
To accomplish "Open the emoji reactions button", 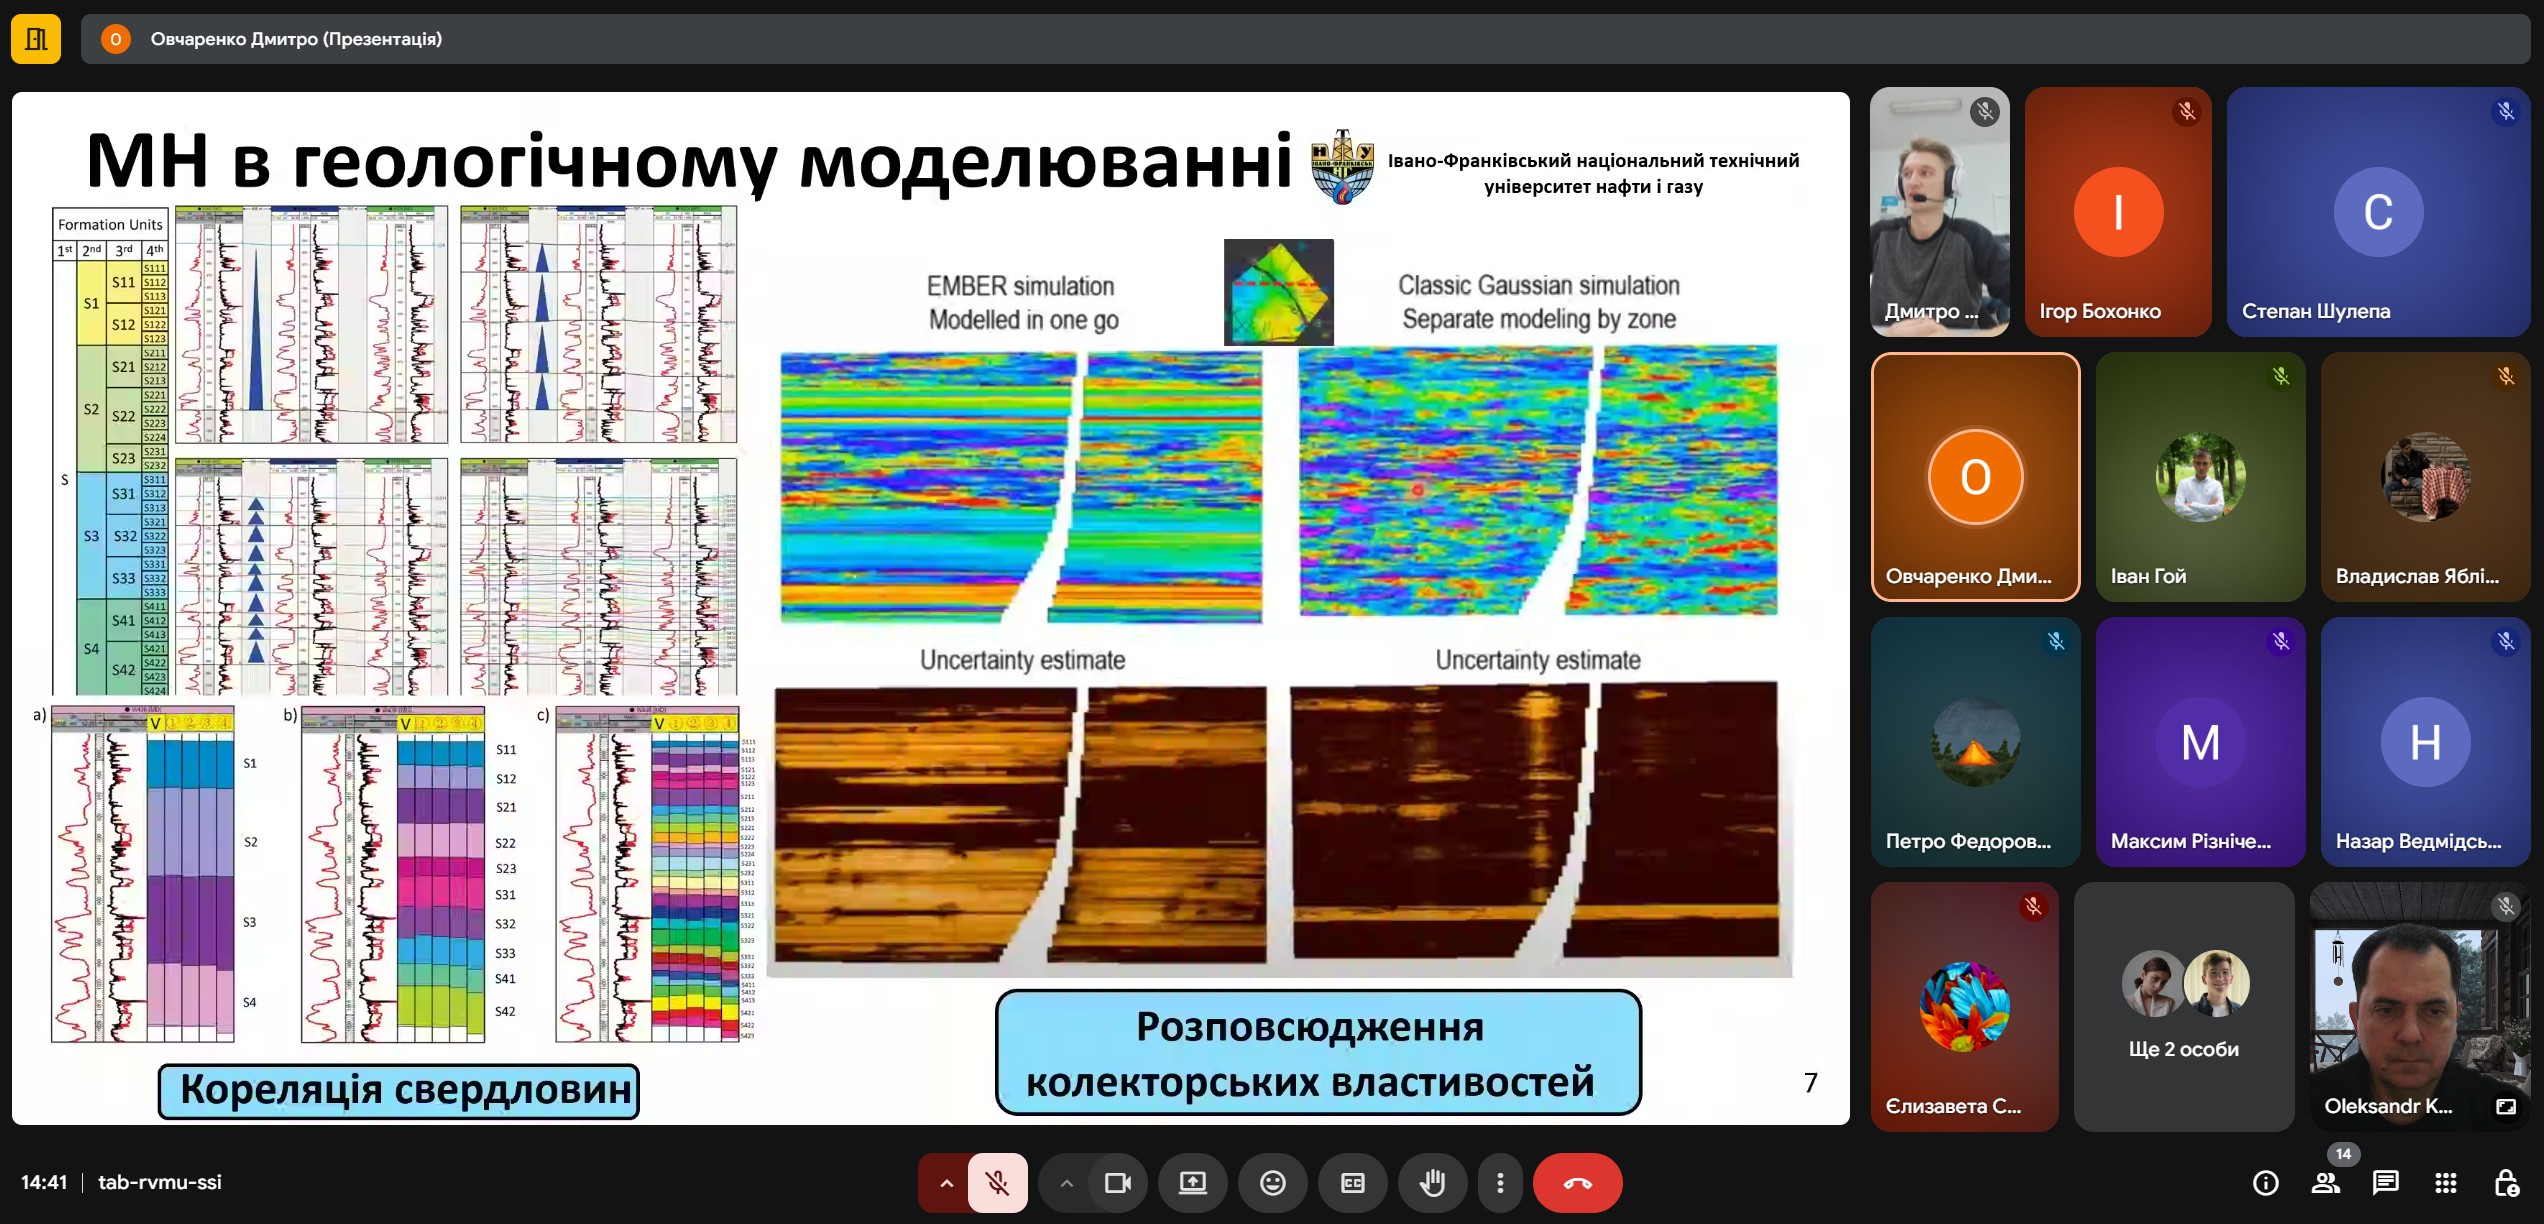I will coord(1272,1183).
